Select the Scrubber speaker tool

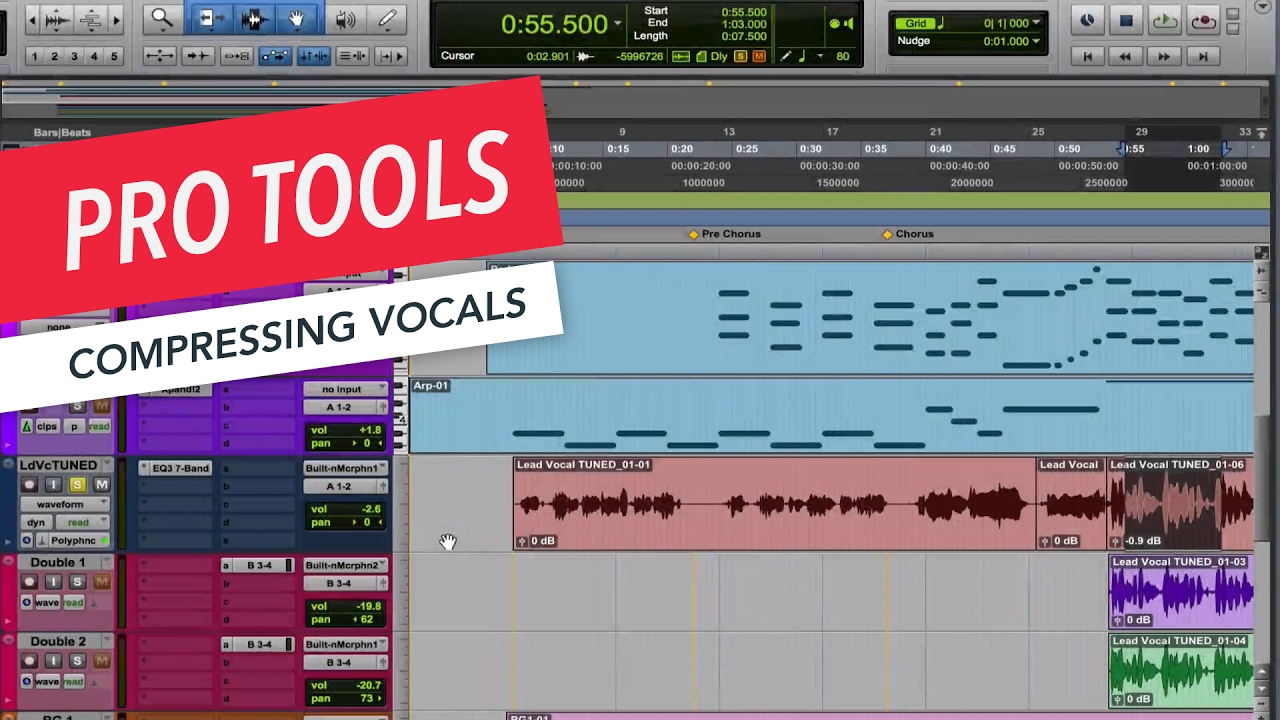(345, 19)
